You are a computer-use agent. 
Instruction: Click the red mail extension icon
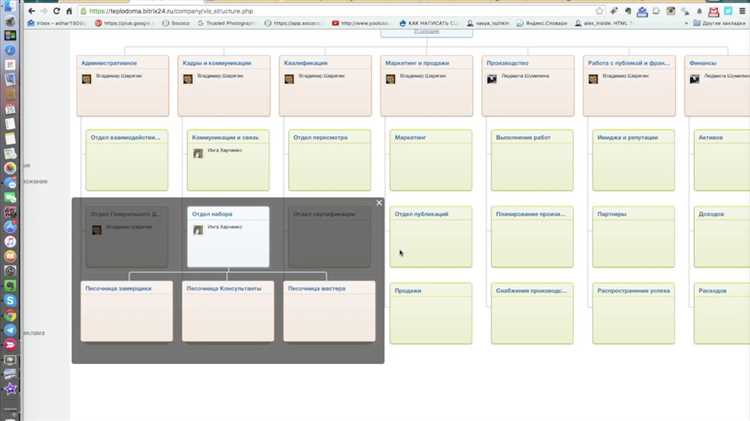[x=714, y=11]
